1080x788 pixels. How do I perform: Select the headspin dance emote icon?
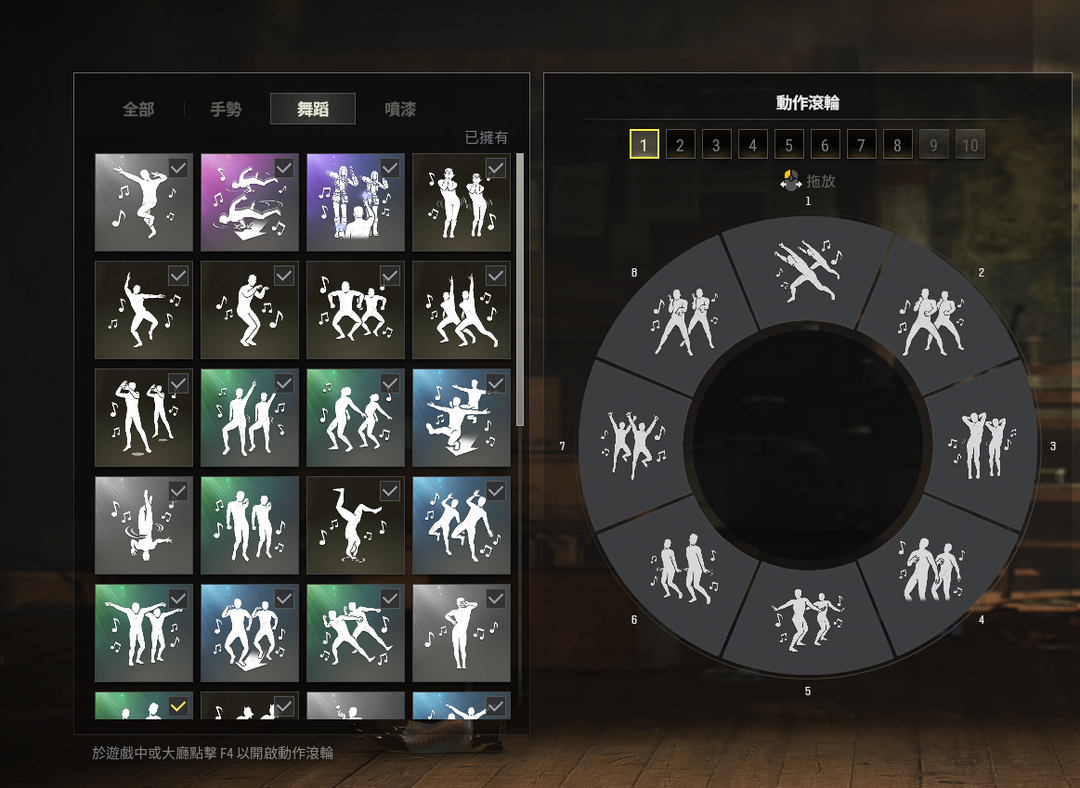pyautogui.click(x=144, y=525)
